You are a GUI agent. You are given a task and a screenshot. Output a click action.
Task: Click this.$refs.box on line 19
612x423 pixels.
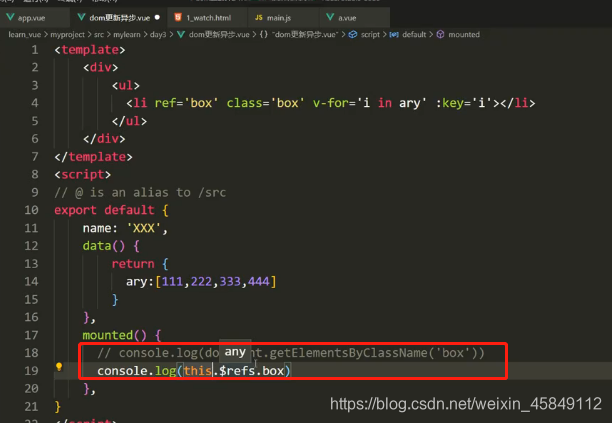point(234,370)
